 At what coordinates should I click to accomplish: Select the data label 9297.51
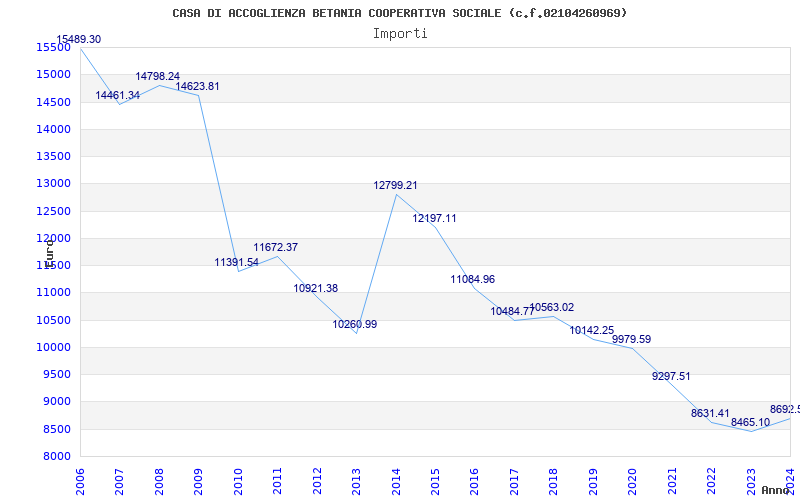tap(671, 376)
